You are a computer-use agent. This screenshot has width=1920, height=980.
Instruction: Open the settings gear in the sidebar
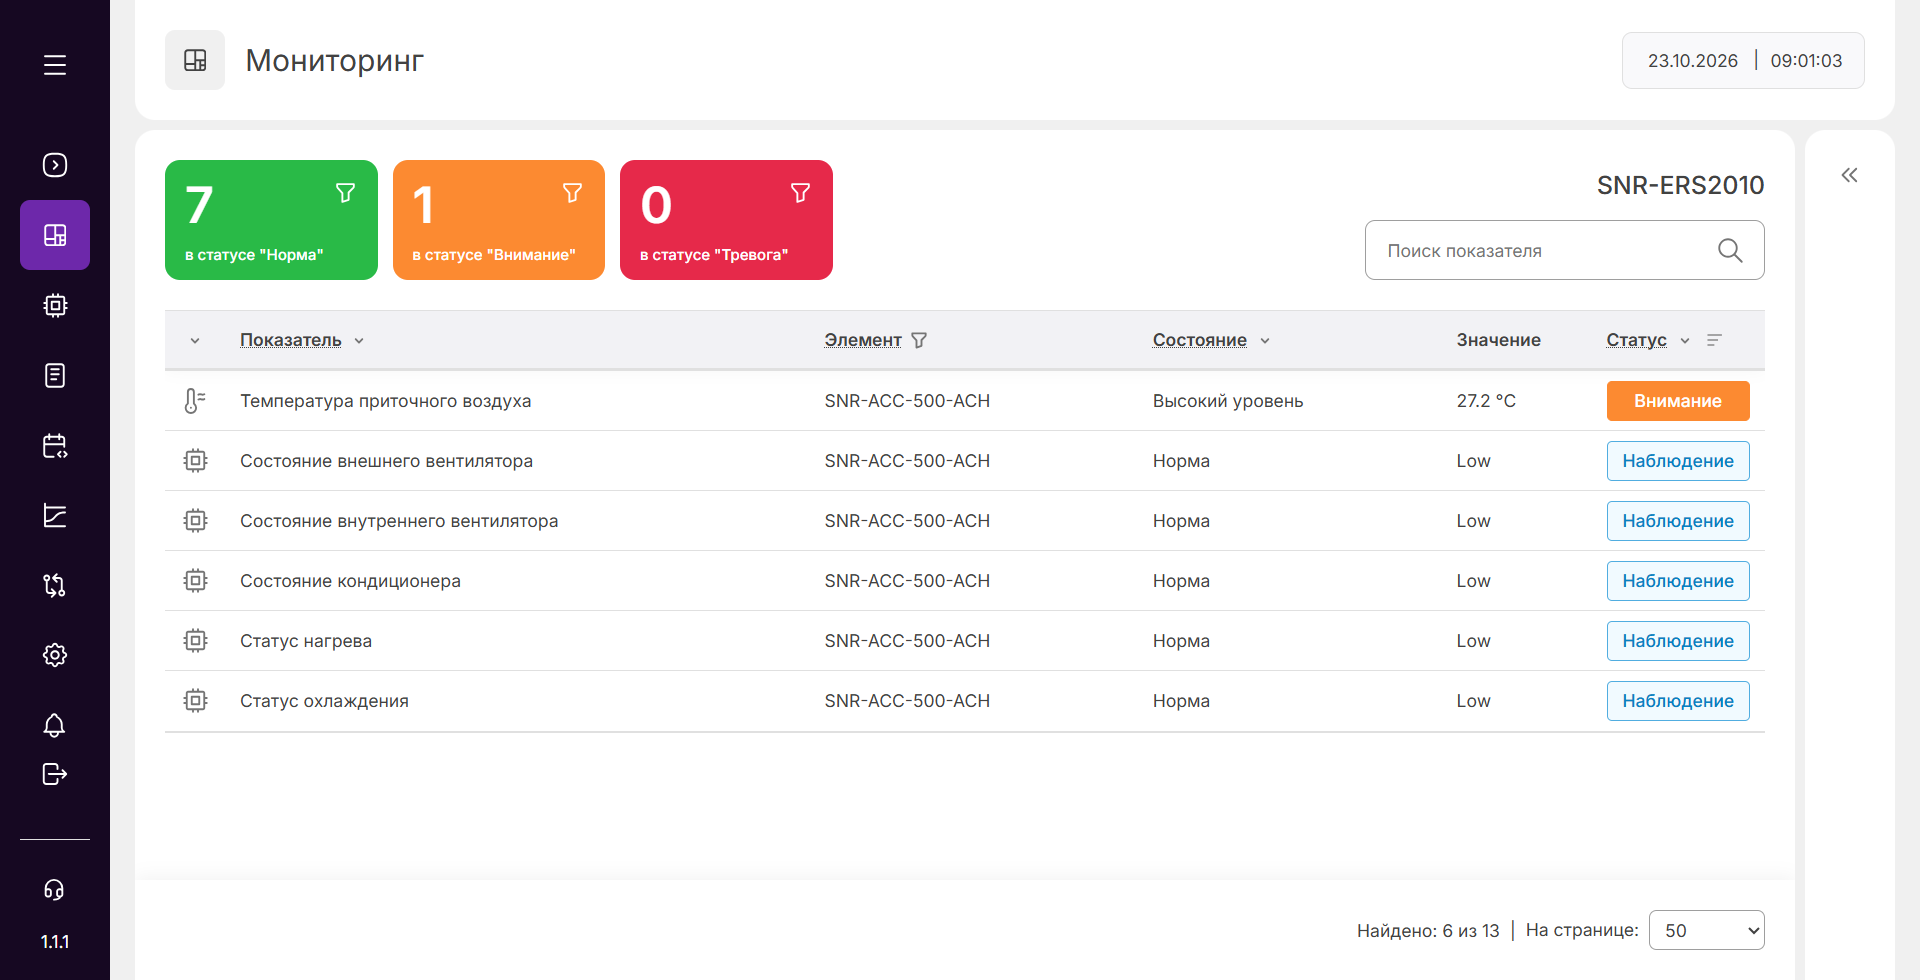[55, 655]
